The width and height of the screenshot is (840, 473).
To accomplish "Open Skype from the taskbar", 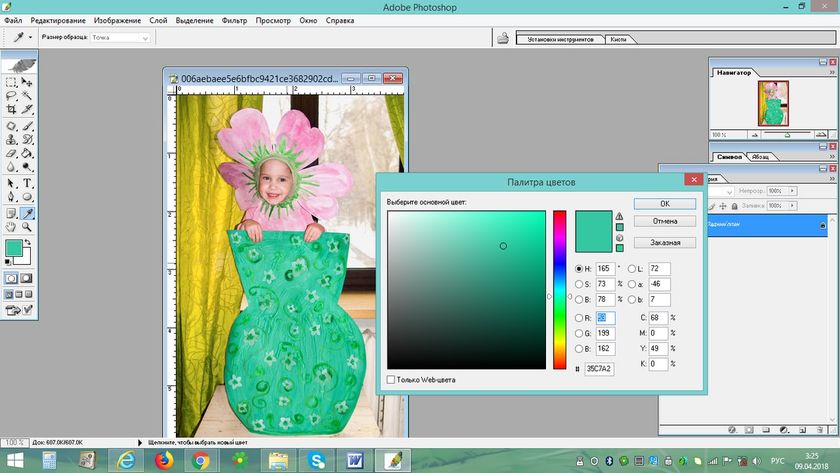I will [317, 460].
